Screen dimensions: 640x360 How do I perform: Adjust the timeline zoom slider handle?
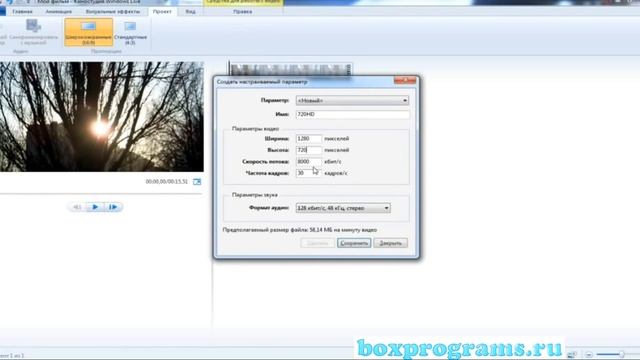[622, 354]
